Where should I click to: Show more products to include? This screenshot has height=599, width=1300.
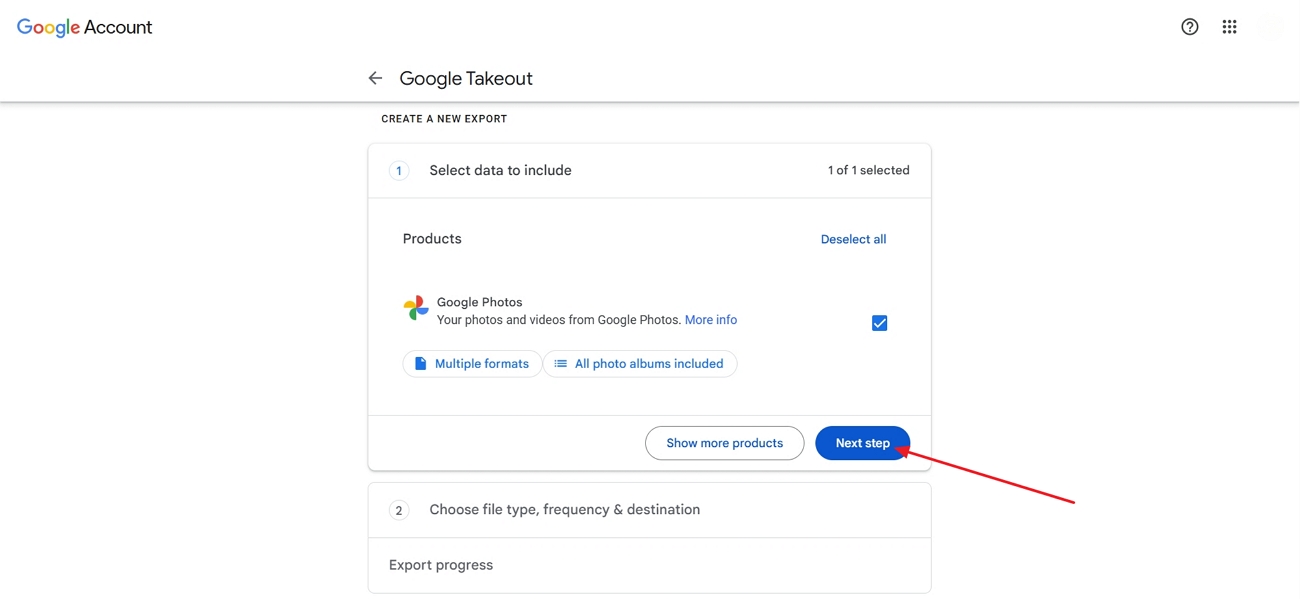point(724,443)
